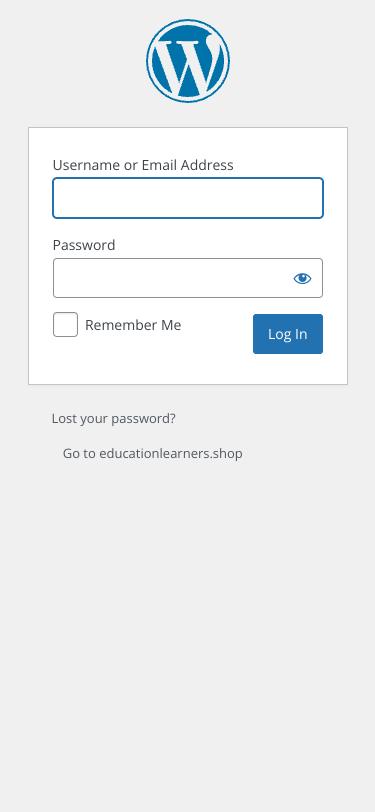Enable the Remember Me option box

(x=65, y=325)
